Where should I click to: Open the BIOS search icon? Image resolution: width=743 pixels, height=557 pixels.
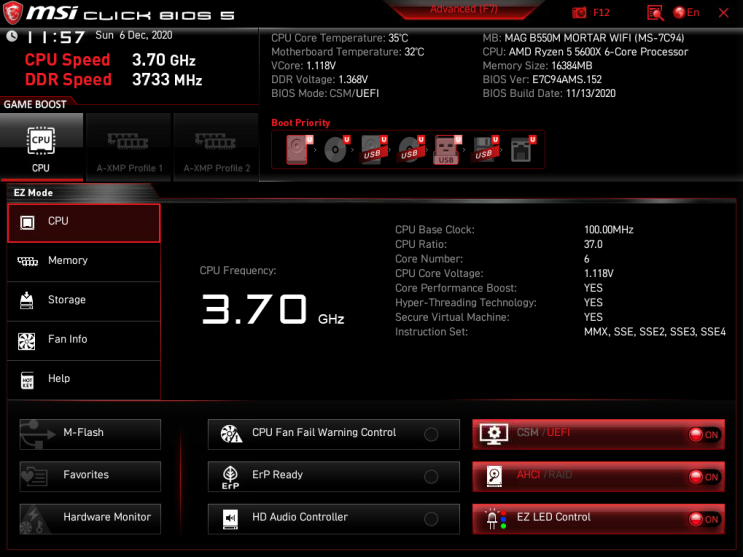coord(655,13)
